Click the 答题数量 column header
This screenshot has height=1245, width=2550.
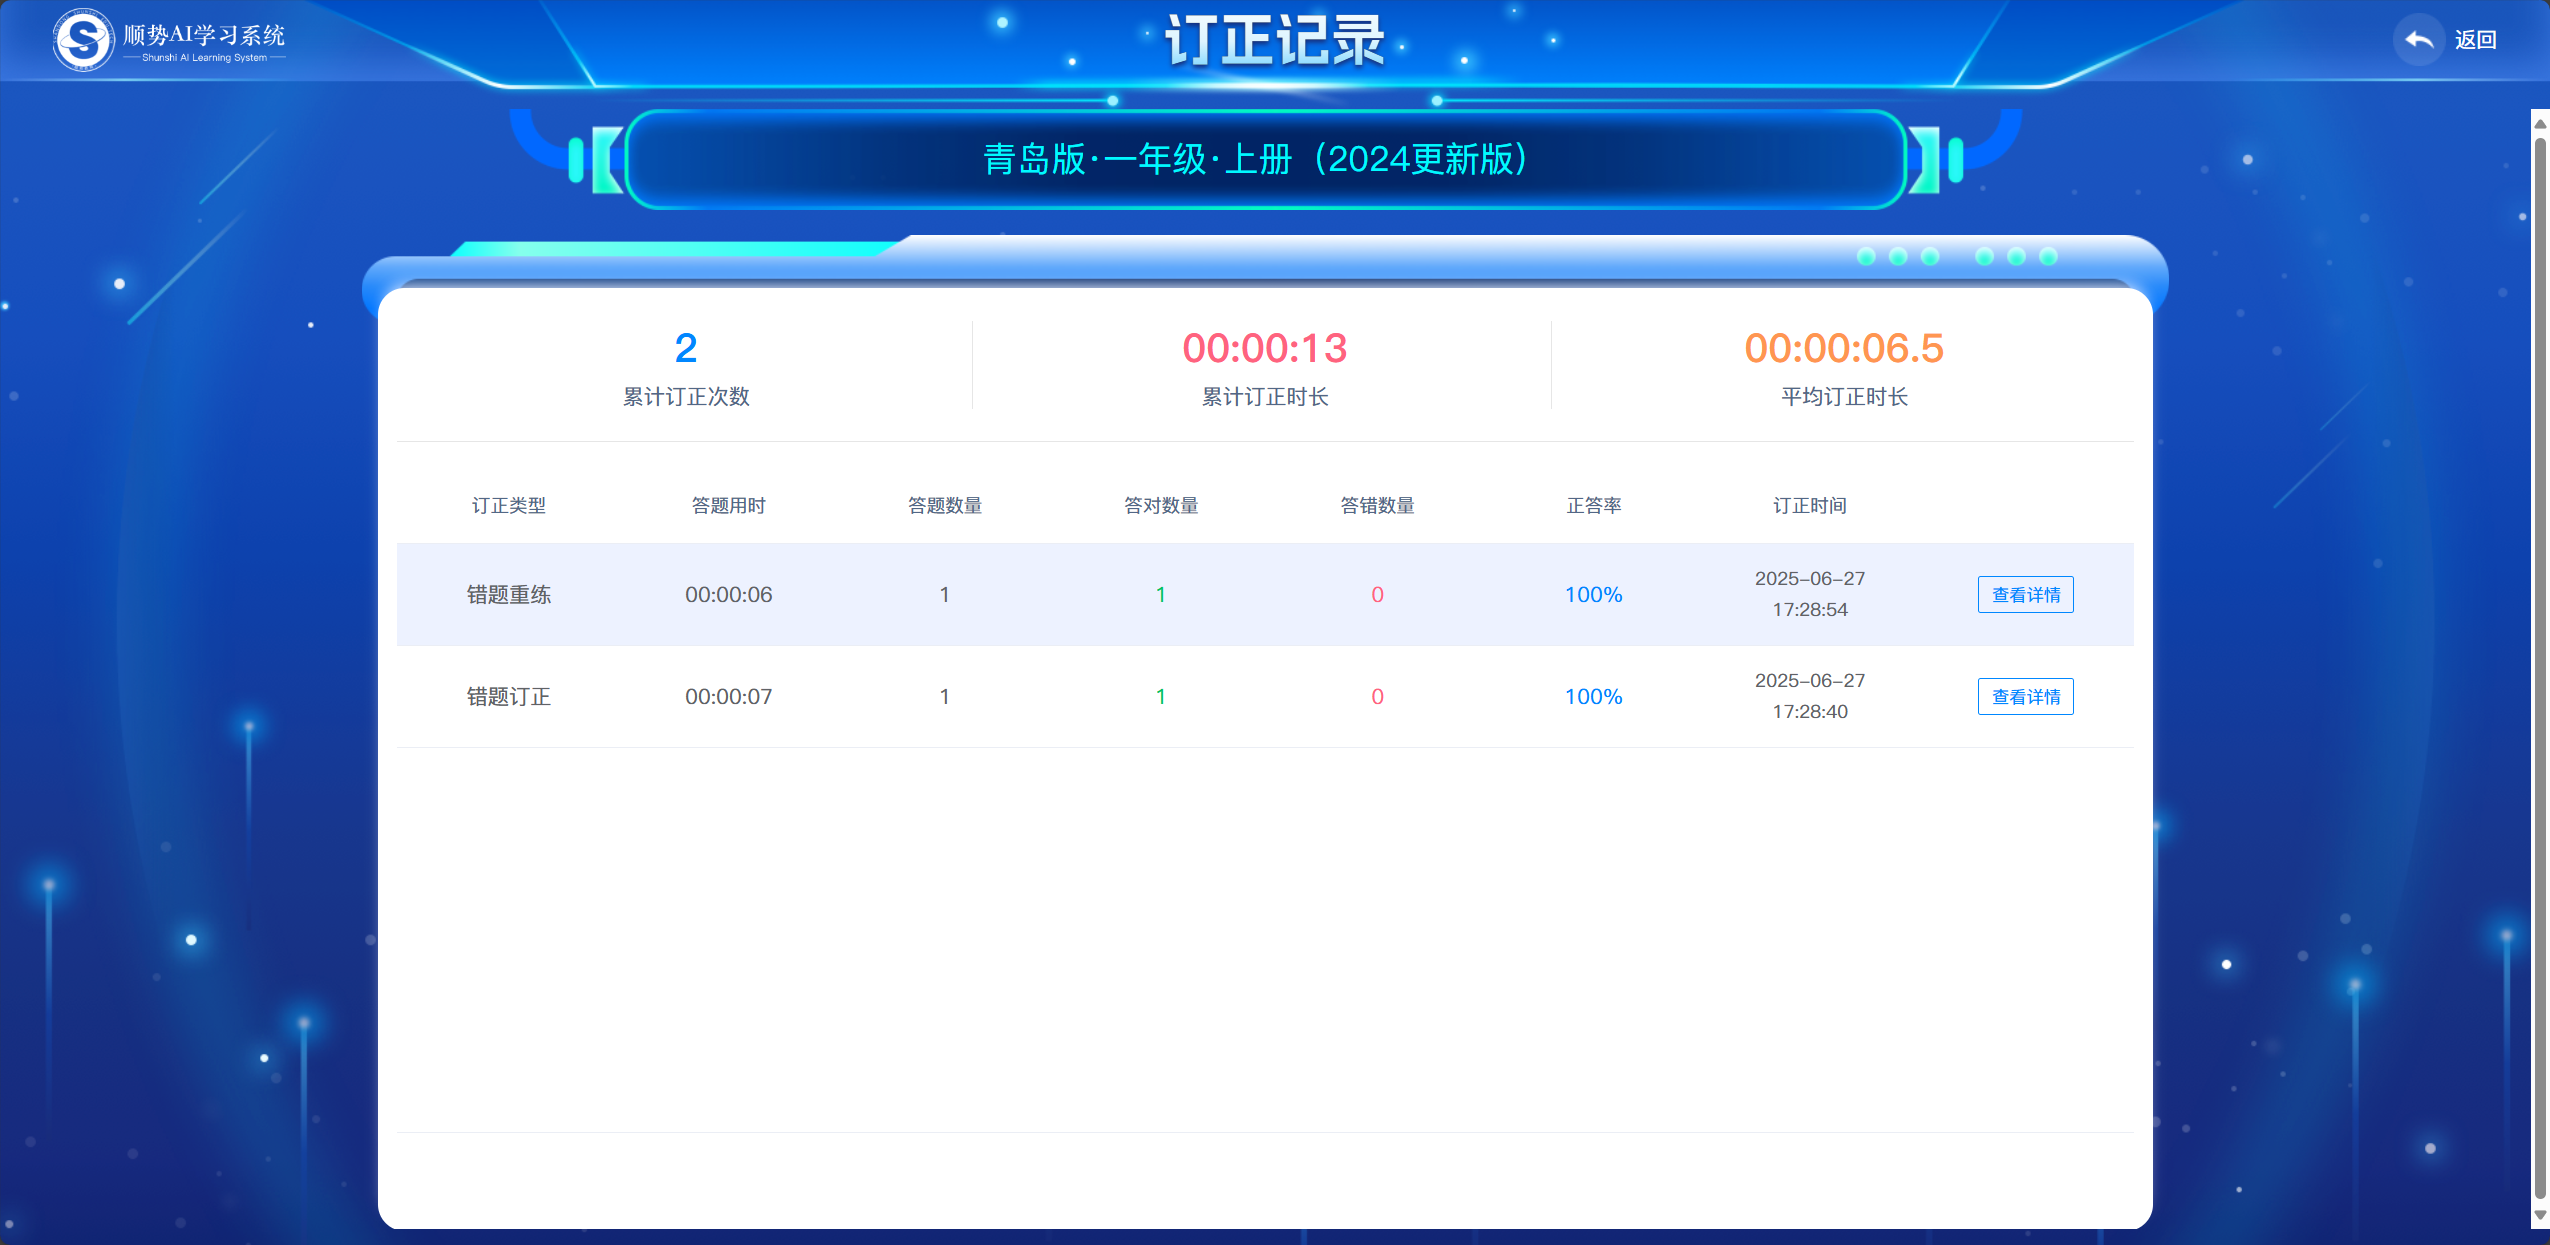pos(945,506)
